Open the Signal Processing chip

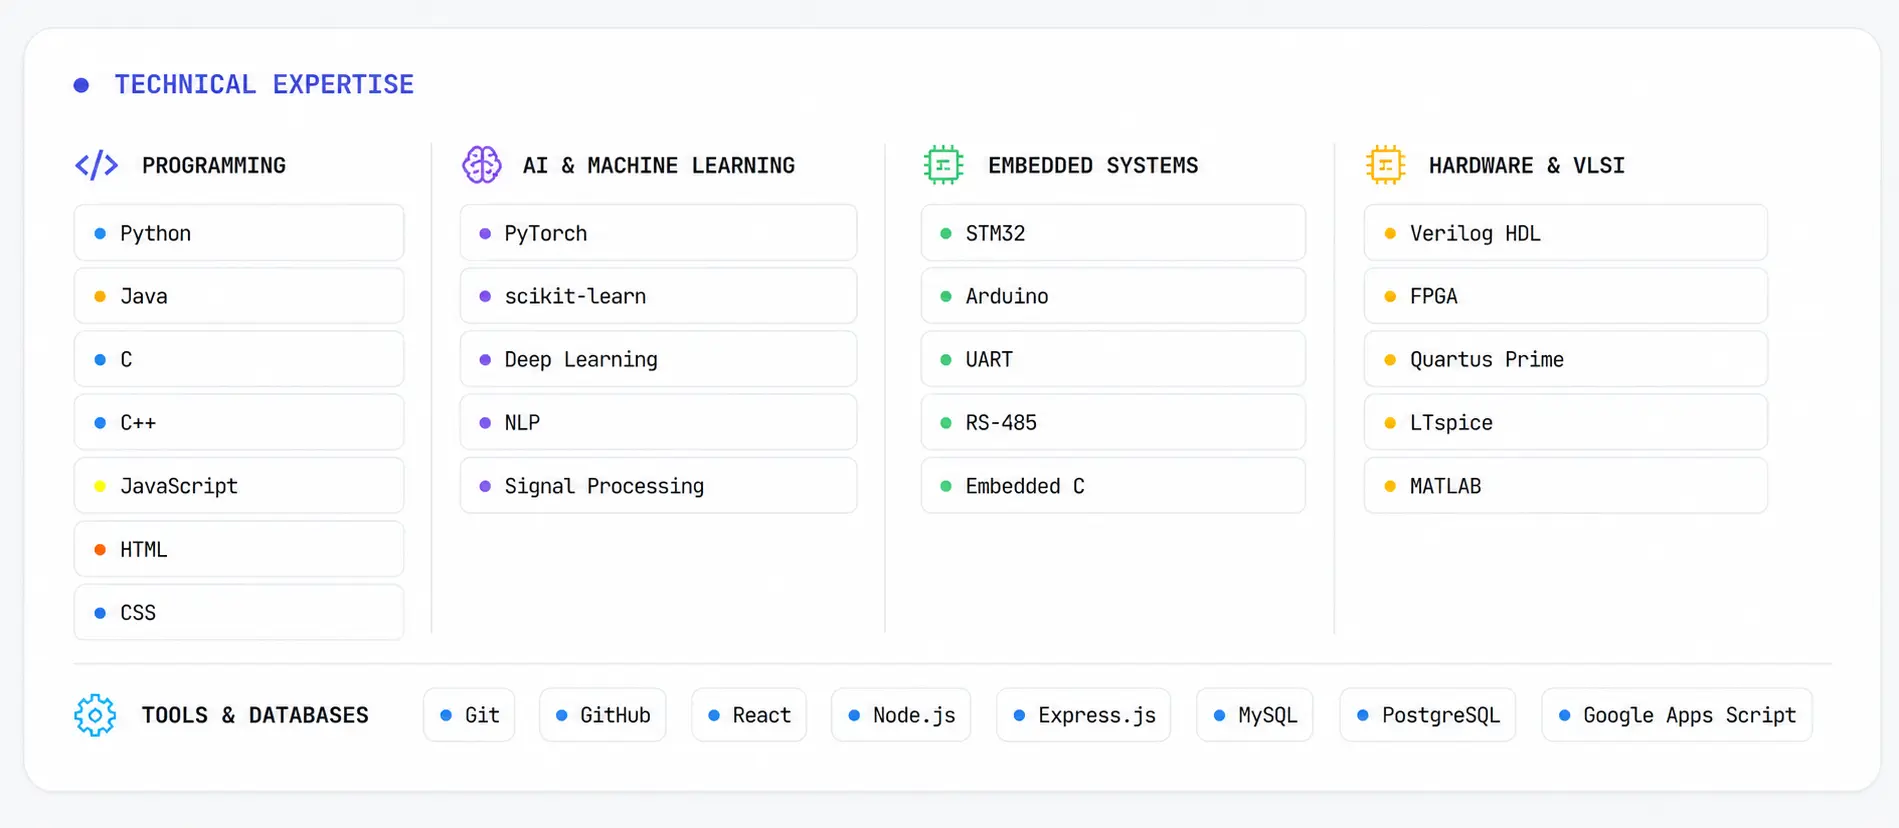pyautogui.click(x=658, y=486)
